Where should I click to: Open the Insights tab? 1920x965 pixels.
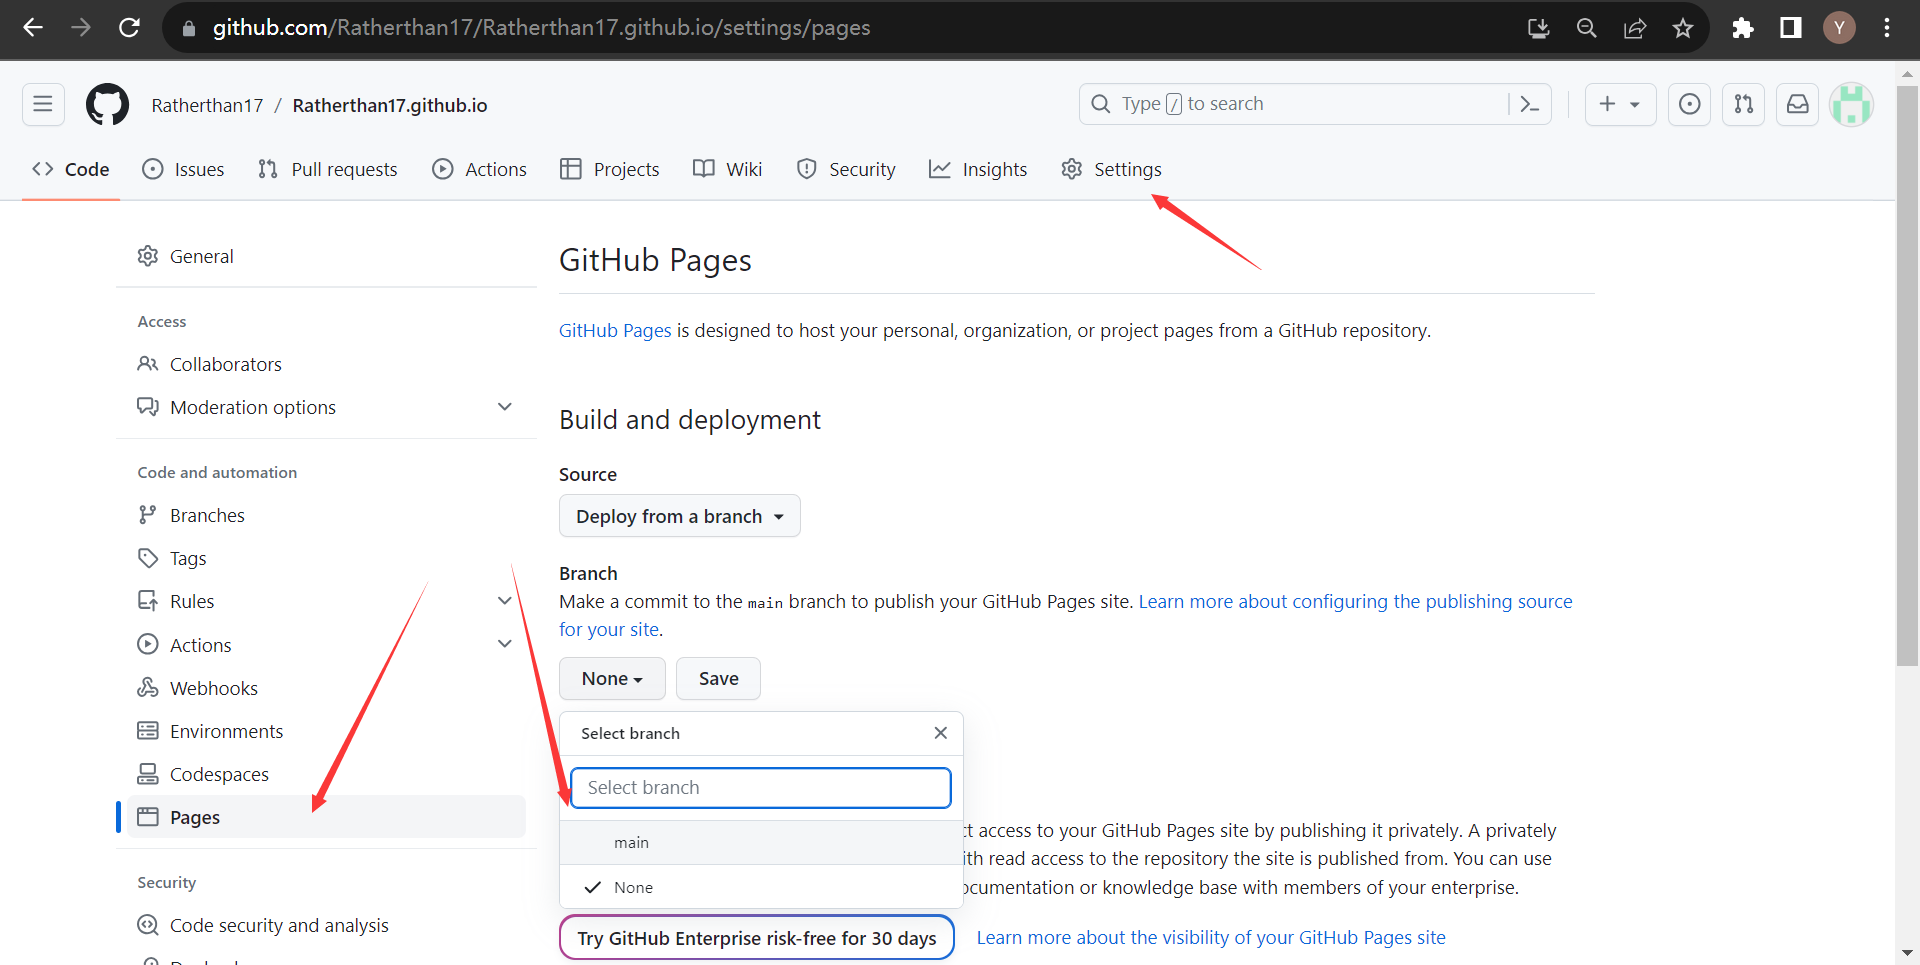pyautogui.click(x=978, y=169)
